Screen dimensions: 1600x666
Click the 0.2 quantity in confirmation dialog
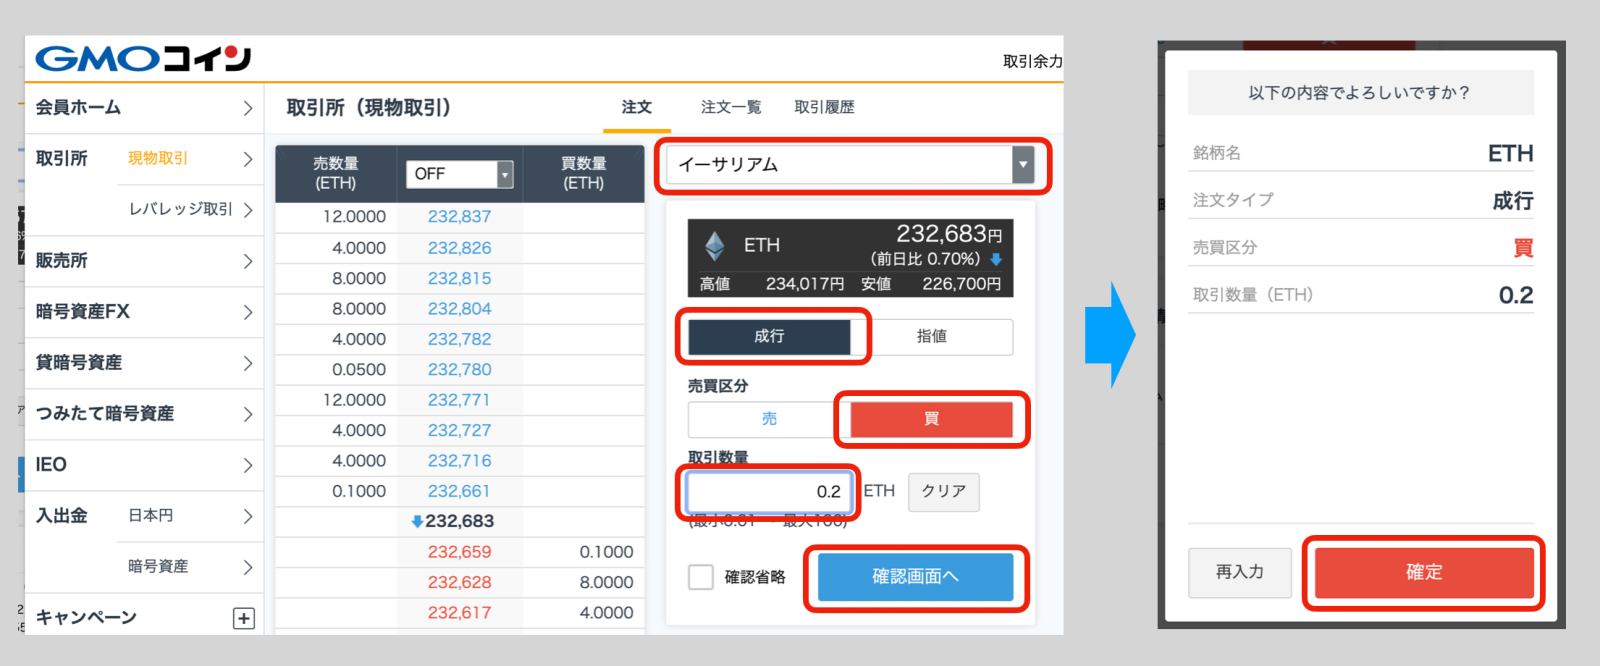click(x=1516, y=296)
